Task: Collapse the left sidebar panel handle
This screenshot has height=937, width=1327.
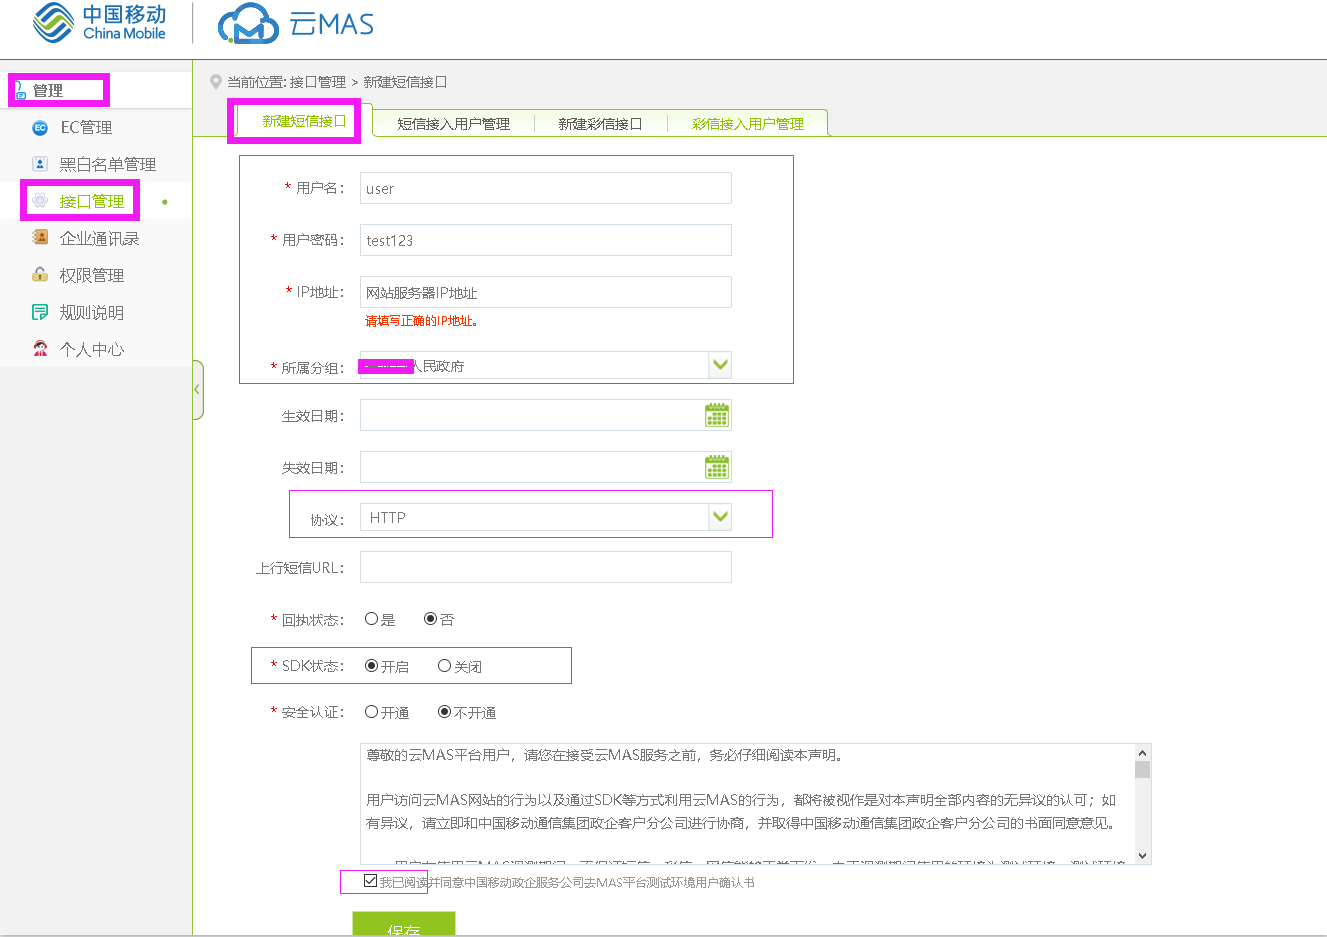Action: [x=197, y=389]
